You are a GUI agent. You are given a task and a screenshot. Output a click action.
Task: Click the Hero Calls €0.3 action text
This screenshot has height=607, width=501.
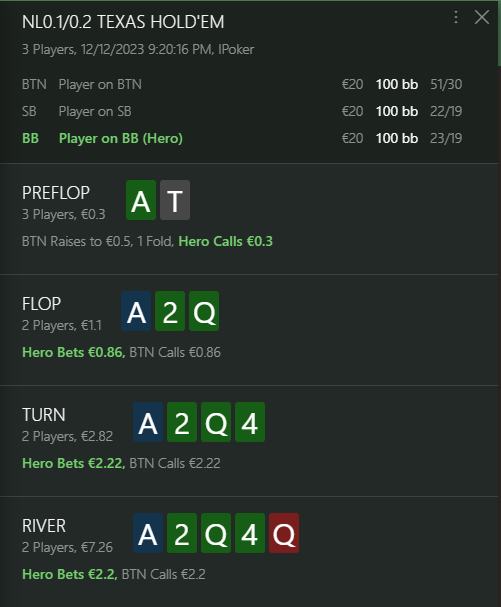(x=225, y=242)
